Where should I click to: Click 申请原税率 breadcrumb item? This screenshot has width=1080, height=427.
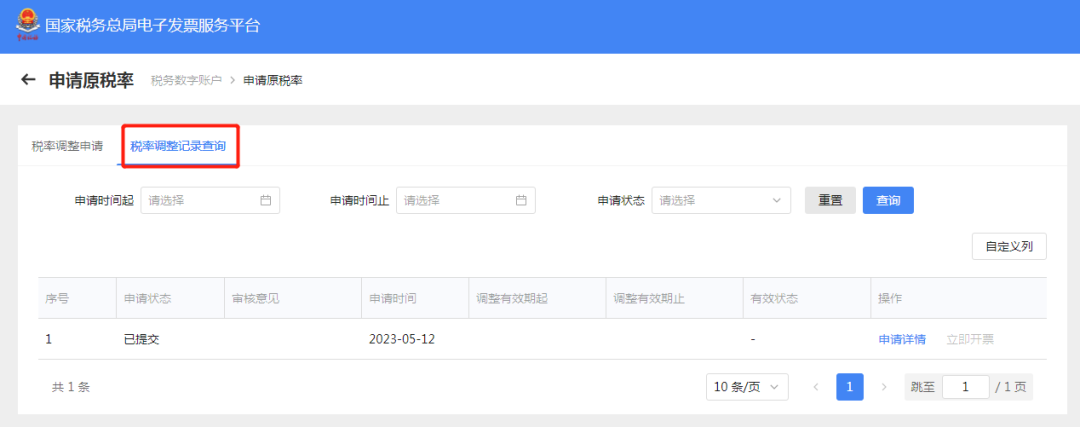click(273, 81)
